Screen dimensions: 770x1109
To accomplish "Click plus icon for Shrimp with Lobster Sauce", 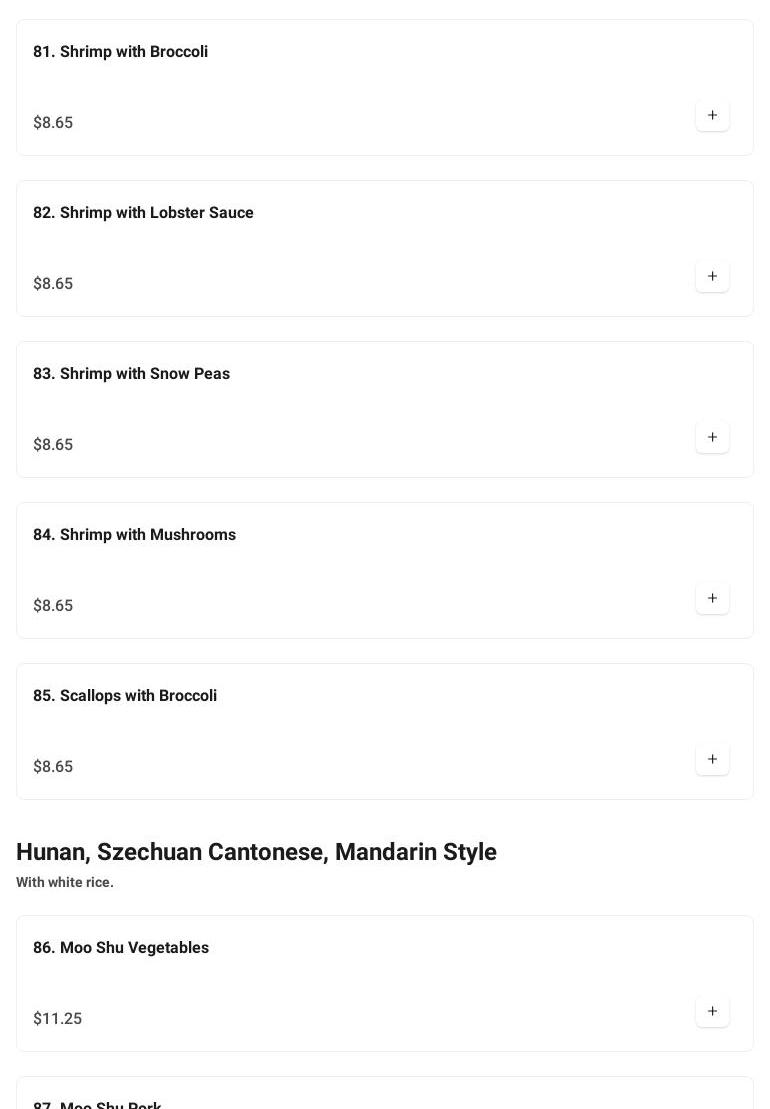I will 712,276.
